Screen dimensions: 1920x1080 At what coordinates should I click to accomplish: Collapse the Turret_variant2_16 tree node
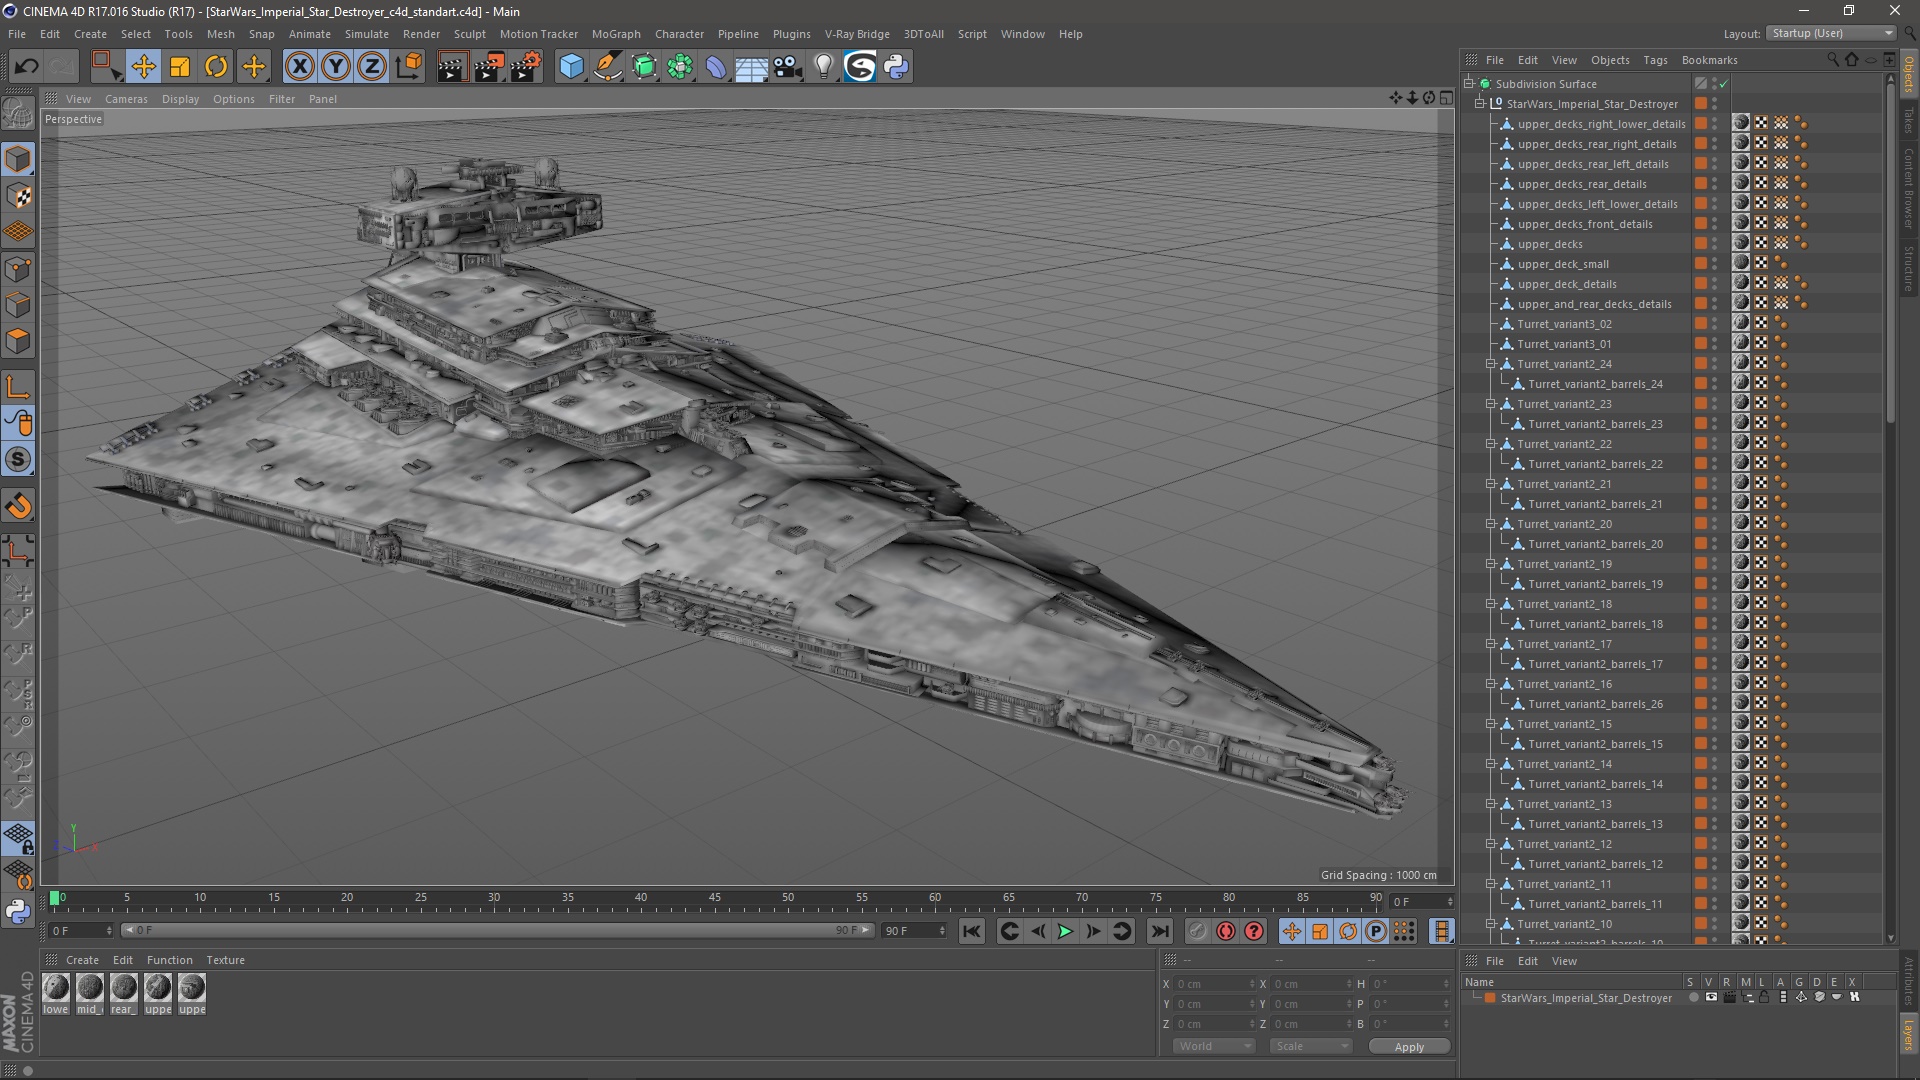(x=1491, y=684)
